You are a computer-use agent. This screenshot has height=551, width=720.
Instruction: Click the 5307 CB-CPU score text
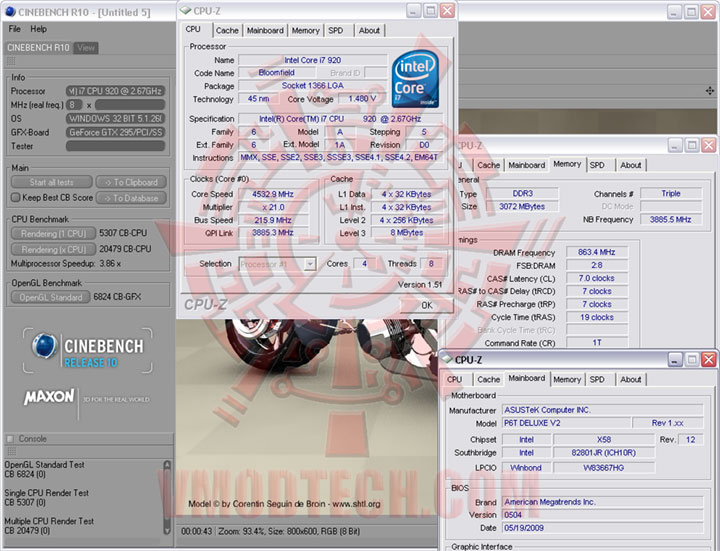[123, 233]
